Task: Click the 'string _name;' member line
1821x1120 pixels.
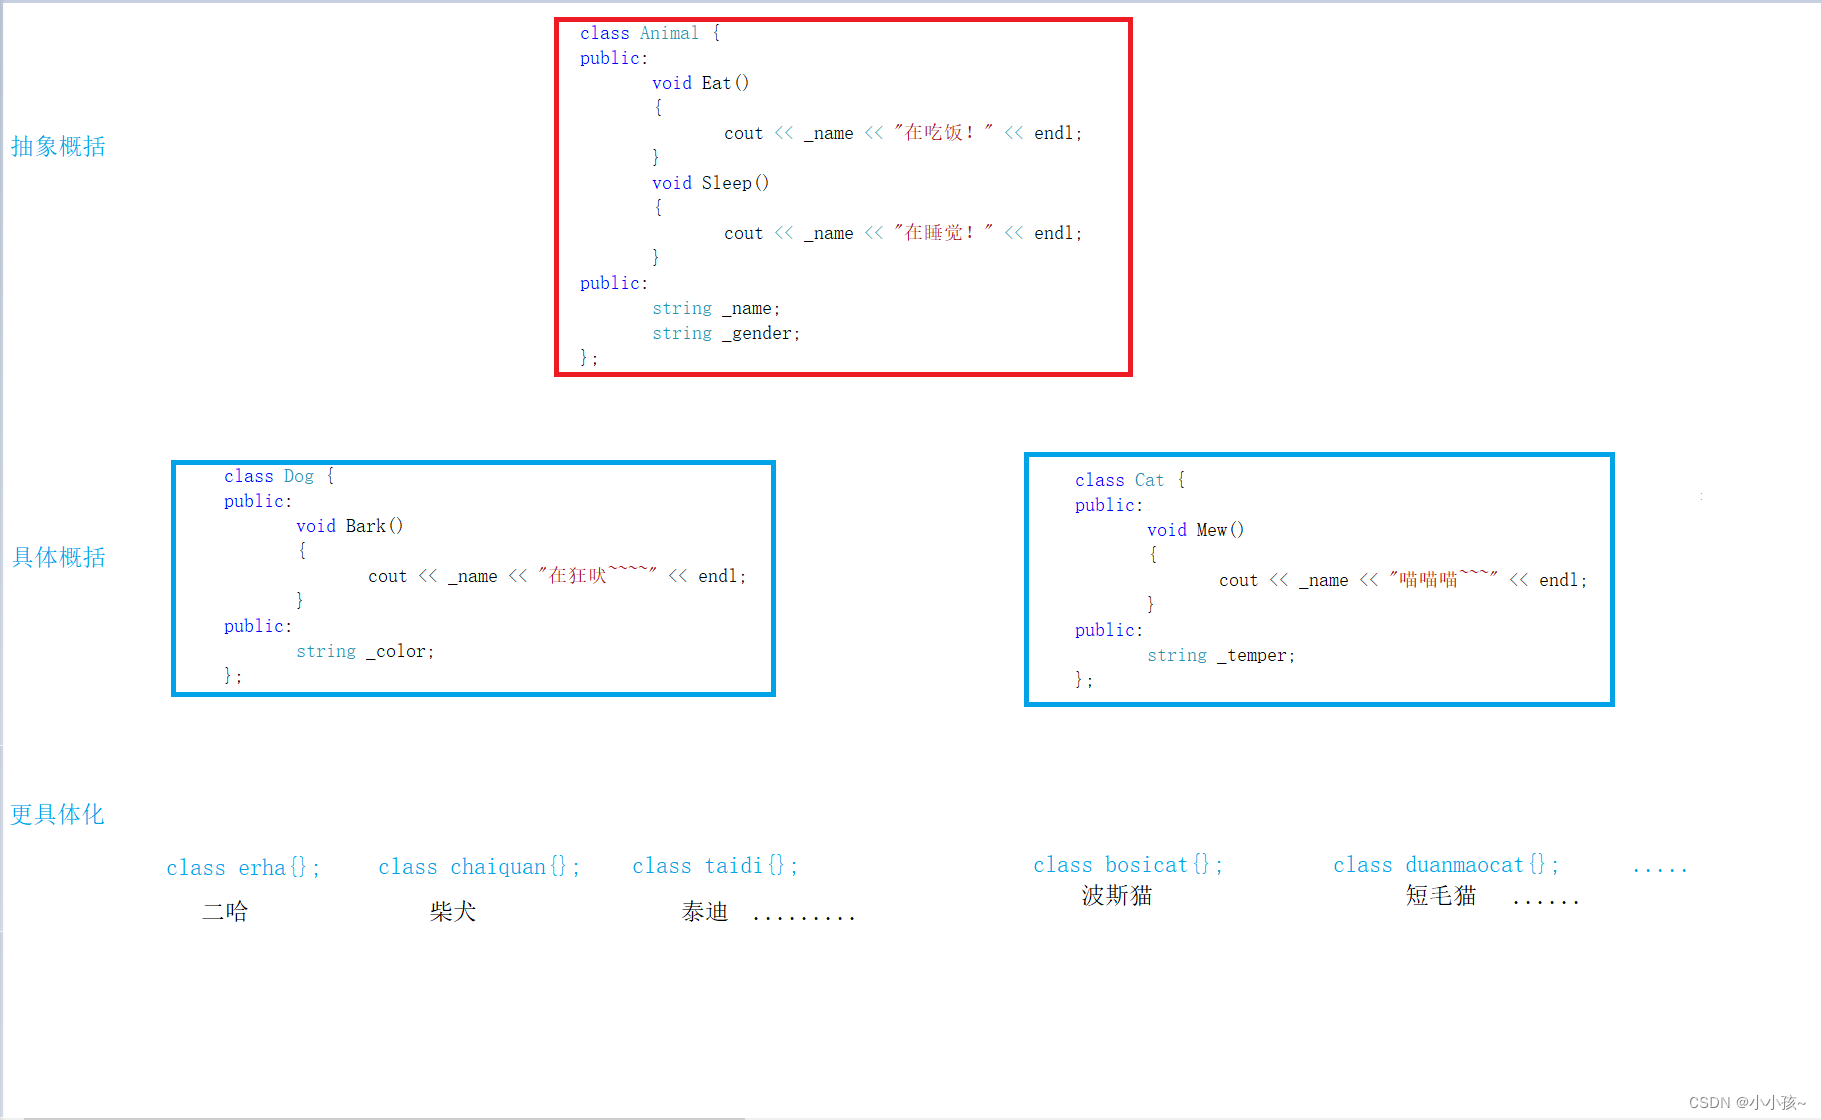Action: click(716, 309)
